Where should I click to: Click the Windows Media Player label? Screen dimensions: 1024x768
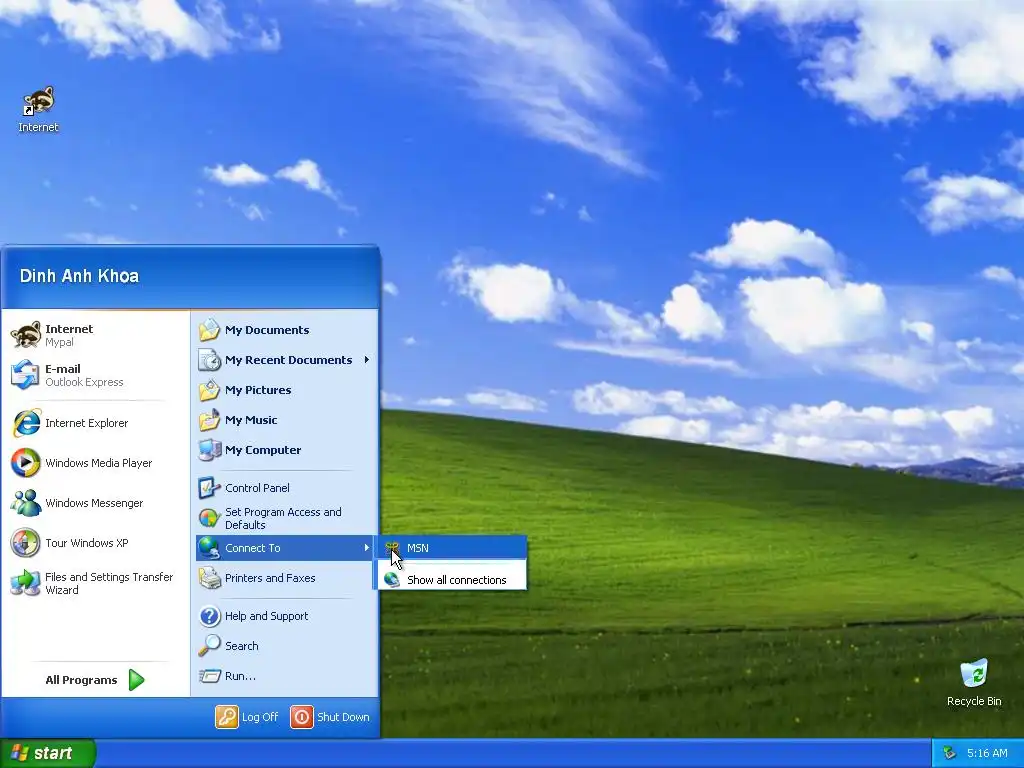pyautogui.click(x=99, y=463)
